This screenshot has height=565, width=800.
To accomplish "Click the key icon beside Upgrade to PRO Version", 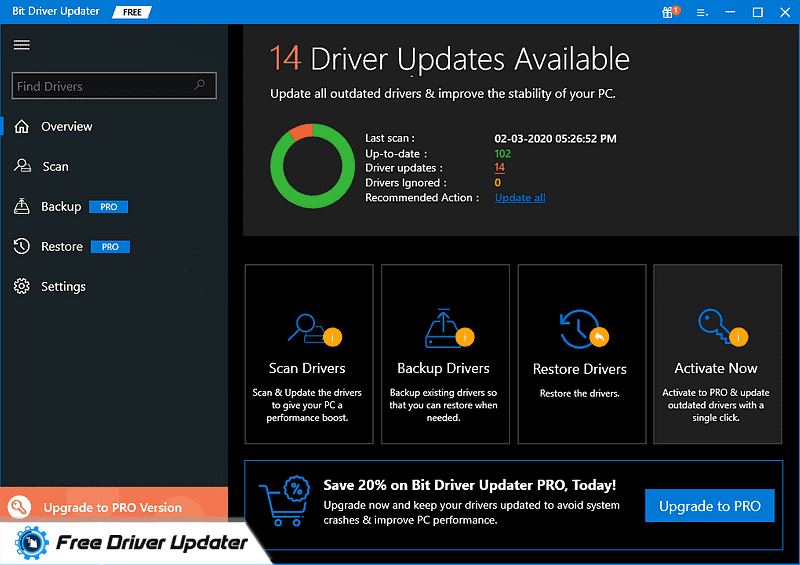I will coord(19,507).
